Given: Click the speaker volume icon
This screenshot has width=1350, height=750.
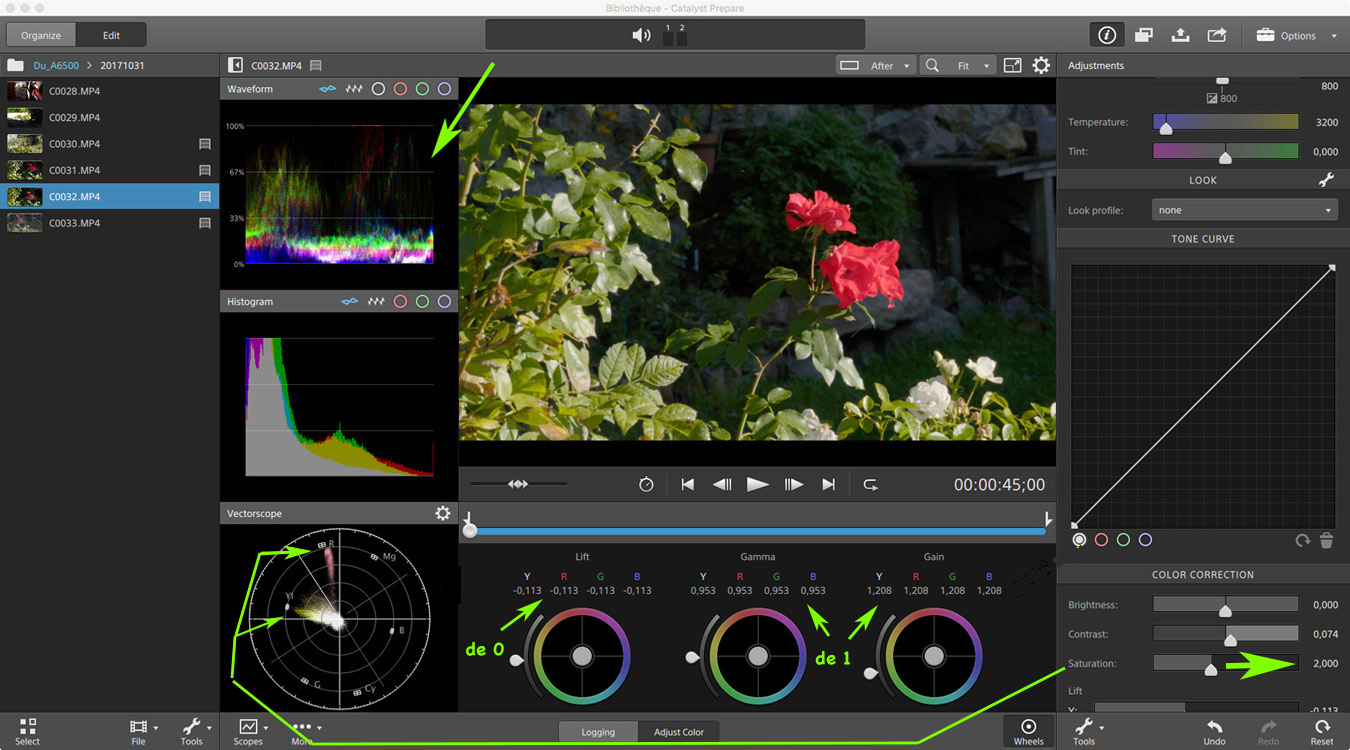Looking at the screenshot, I should tap(641, 35).
